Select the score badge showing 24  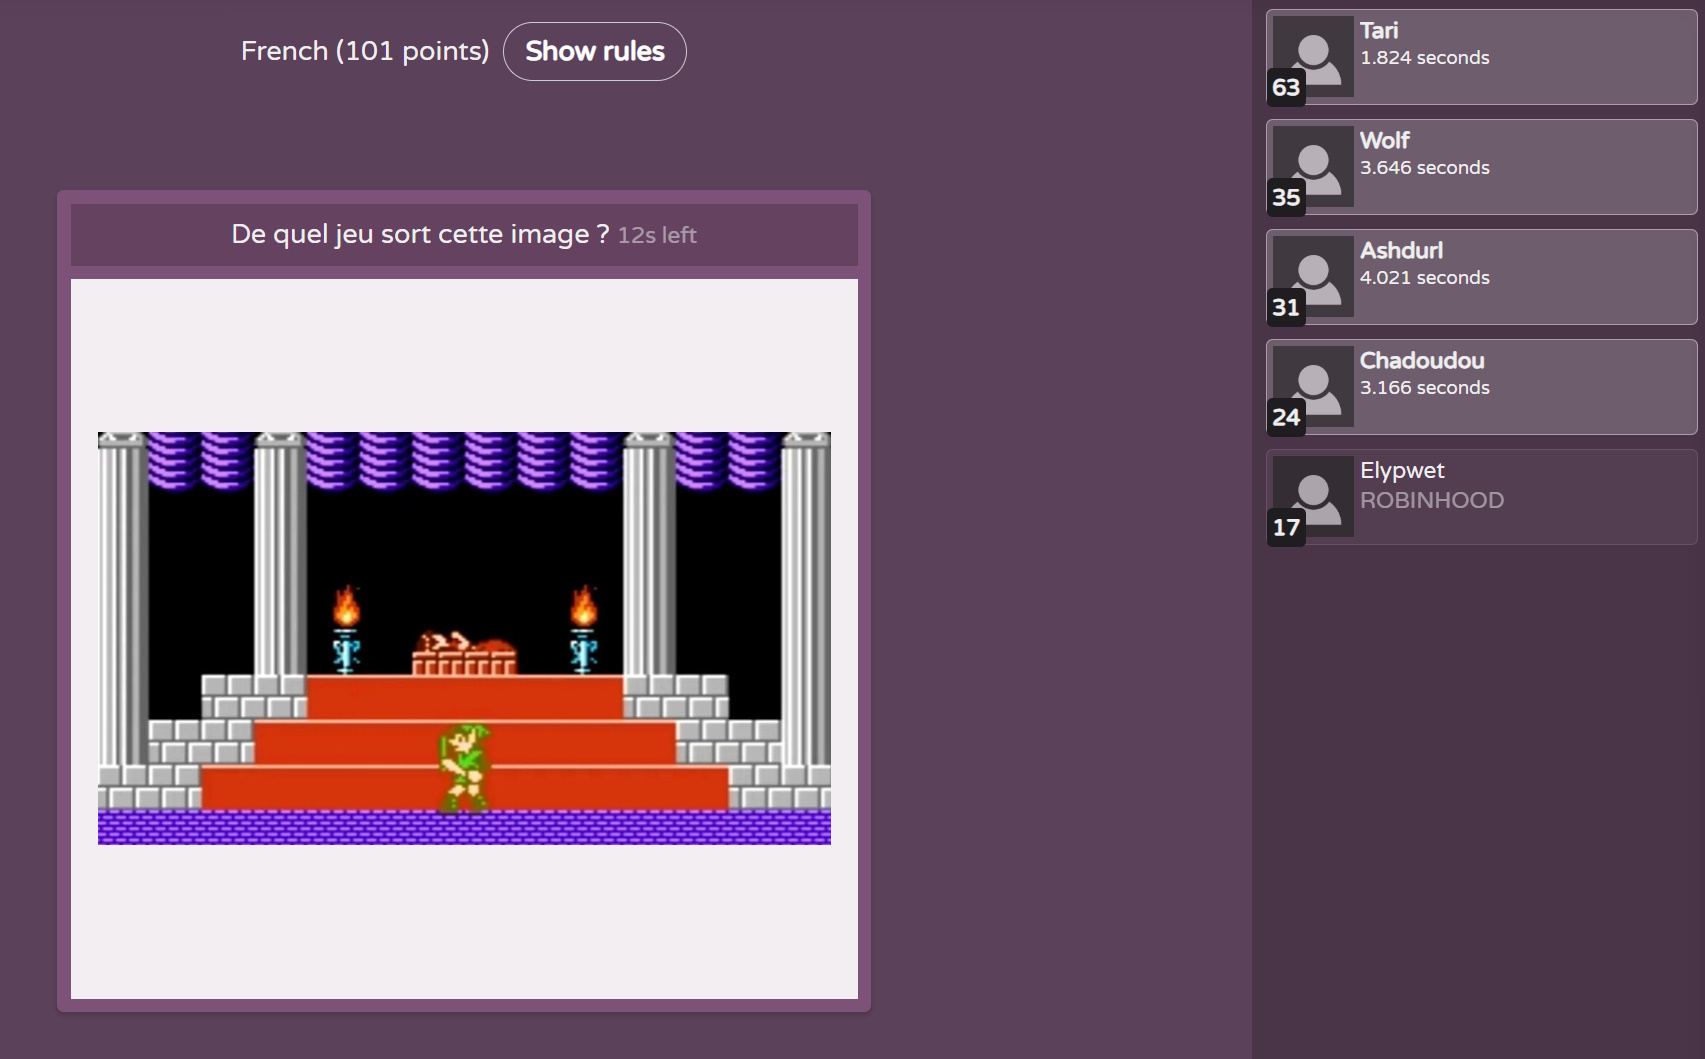click(x=1286, y=418)
